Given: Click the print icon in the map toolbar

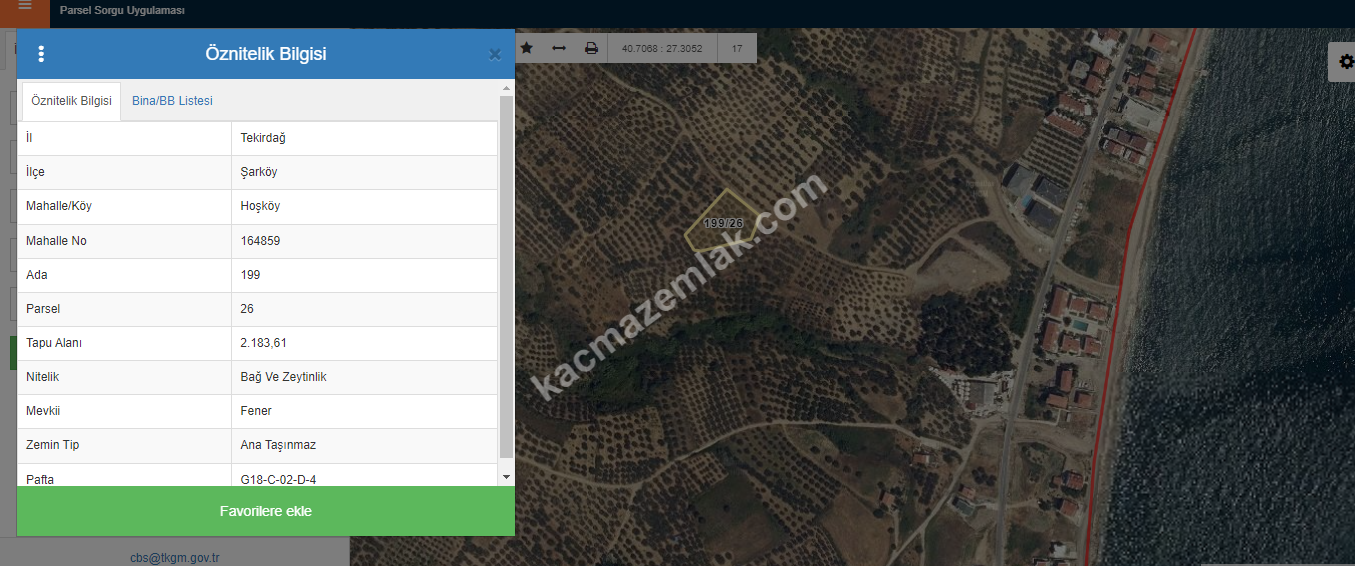Looking at the screenshot, I should (591, 48).
